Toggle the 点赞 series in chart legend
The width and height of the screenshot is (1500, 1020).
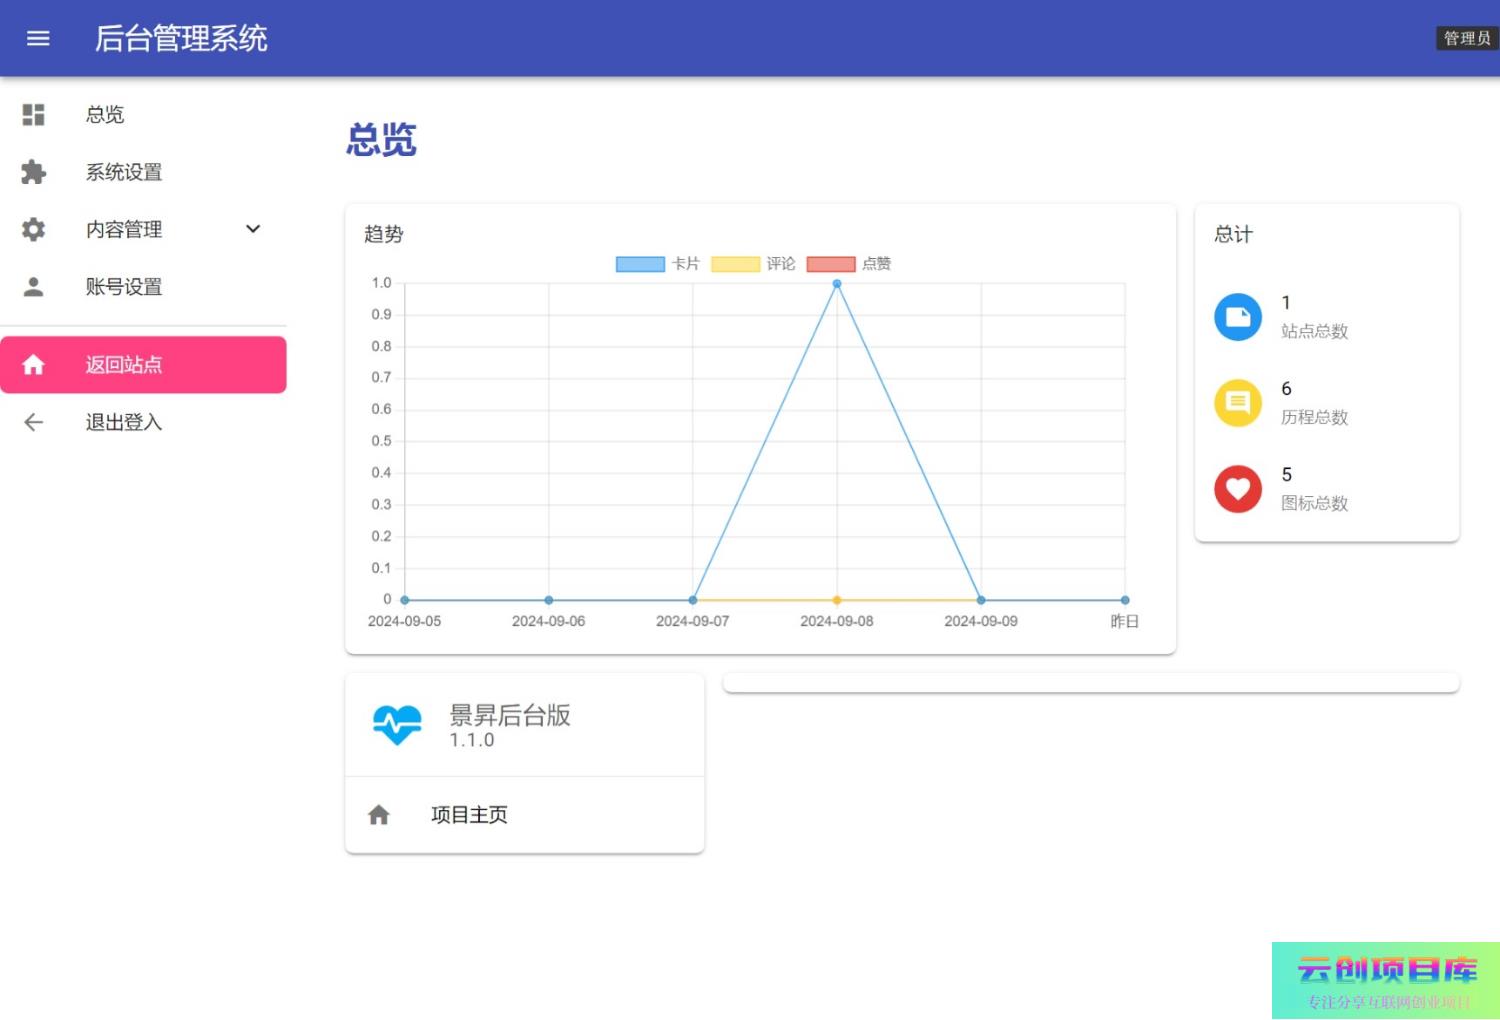point(848,264)
